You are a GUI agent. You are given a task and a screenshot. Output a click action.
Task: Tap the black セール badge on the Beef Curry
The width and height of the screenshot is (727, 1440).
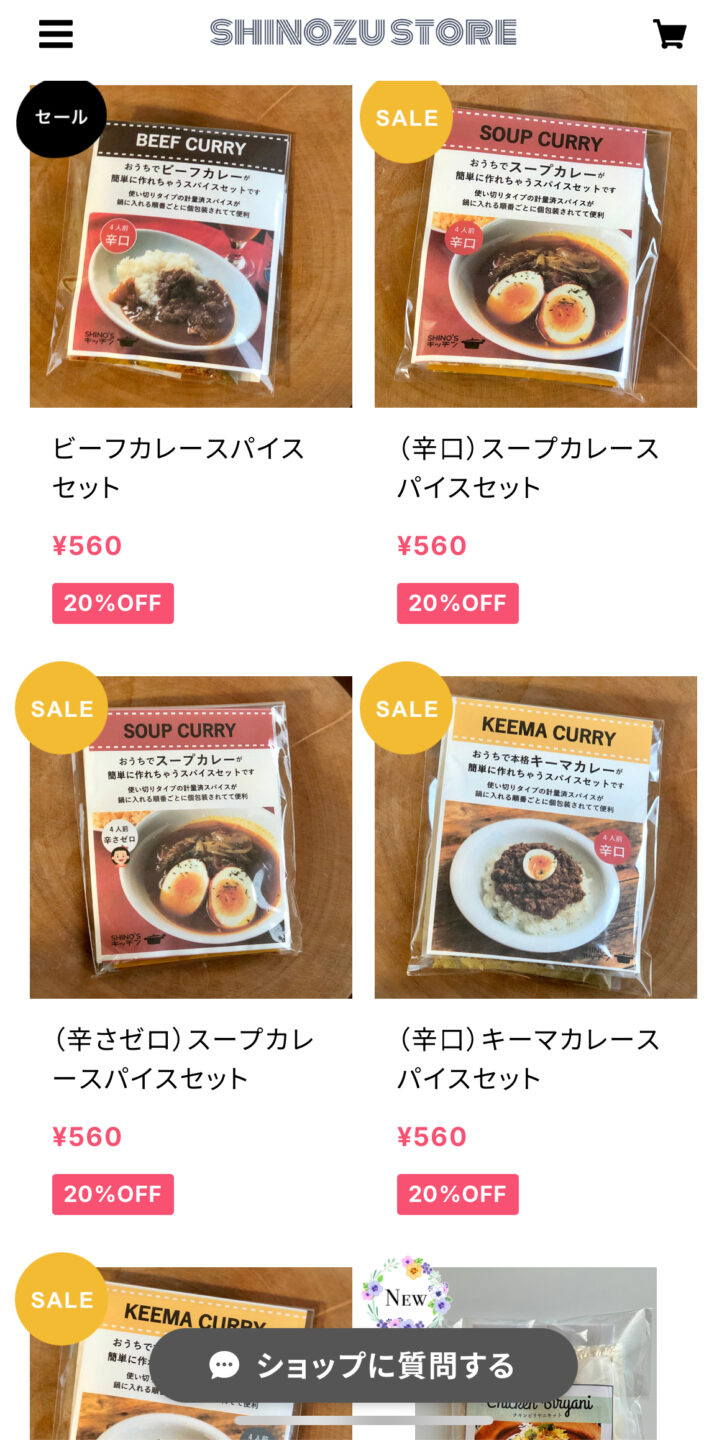[61, 117]
